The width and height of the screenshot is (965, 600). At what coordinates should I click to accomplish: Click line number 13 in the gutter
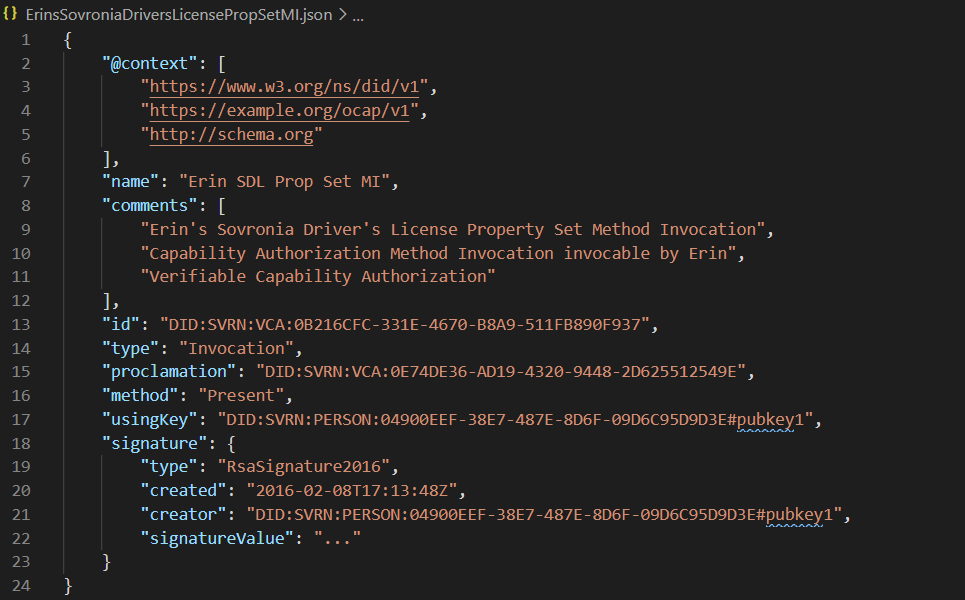tap(22, 324)
